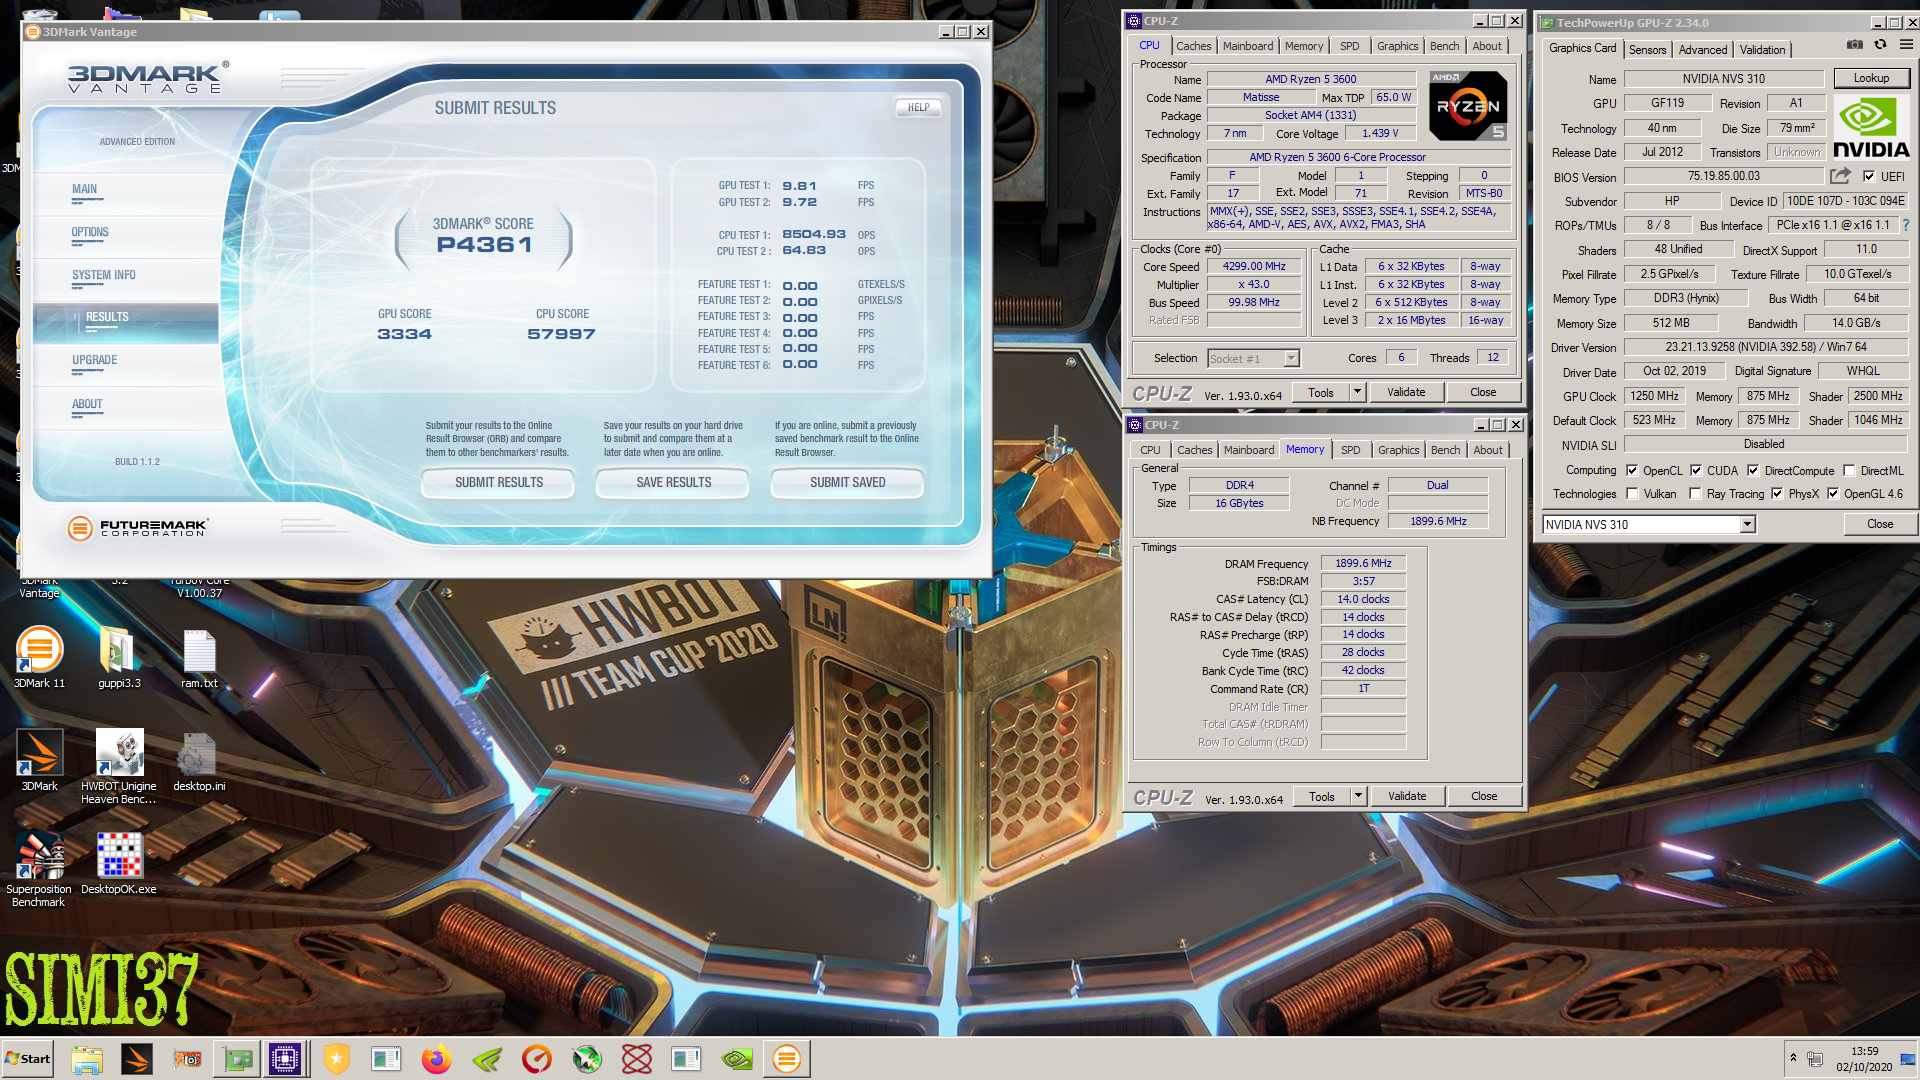This screenshot has width=1920, height=1080.
Task: Expand Tools dropdown arrow in lower CPU-Z window
Action: [1359, 796]
